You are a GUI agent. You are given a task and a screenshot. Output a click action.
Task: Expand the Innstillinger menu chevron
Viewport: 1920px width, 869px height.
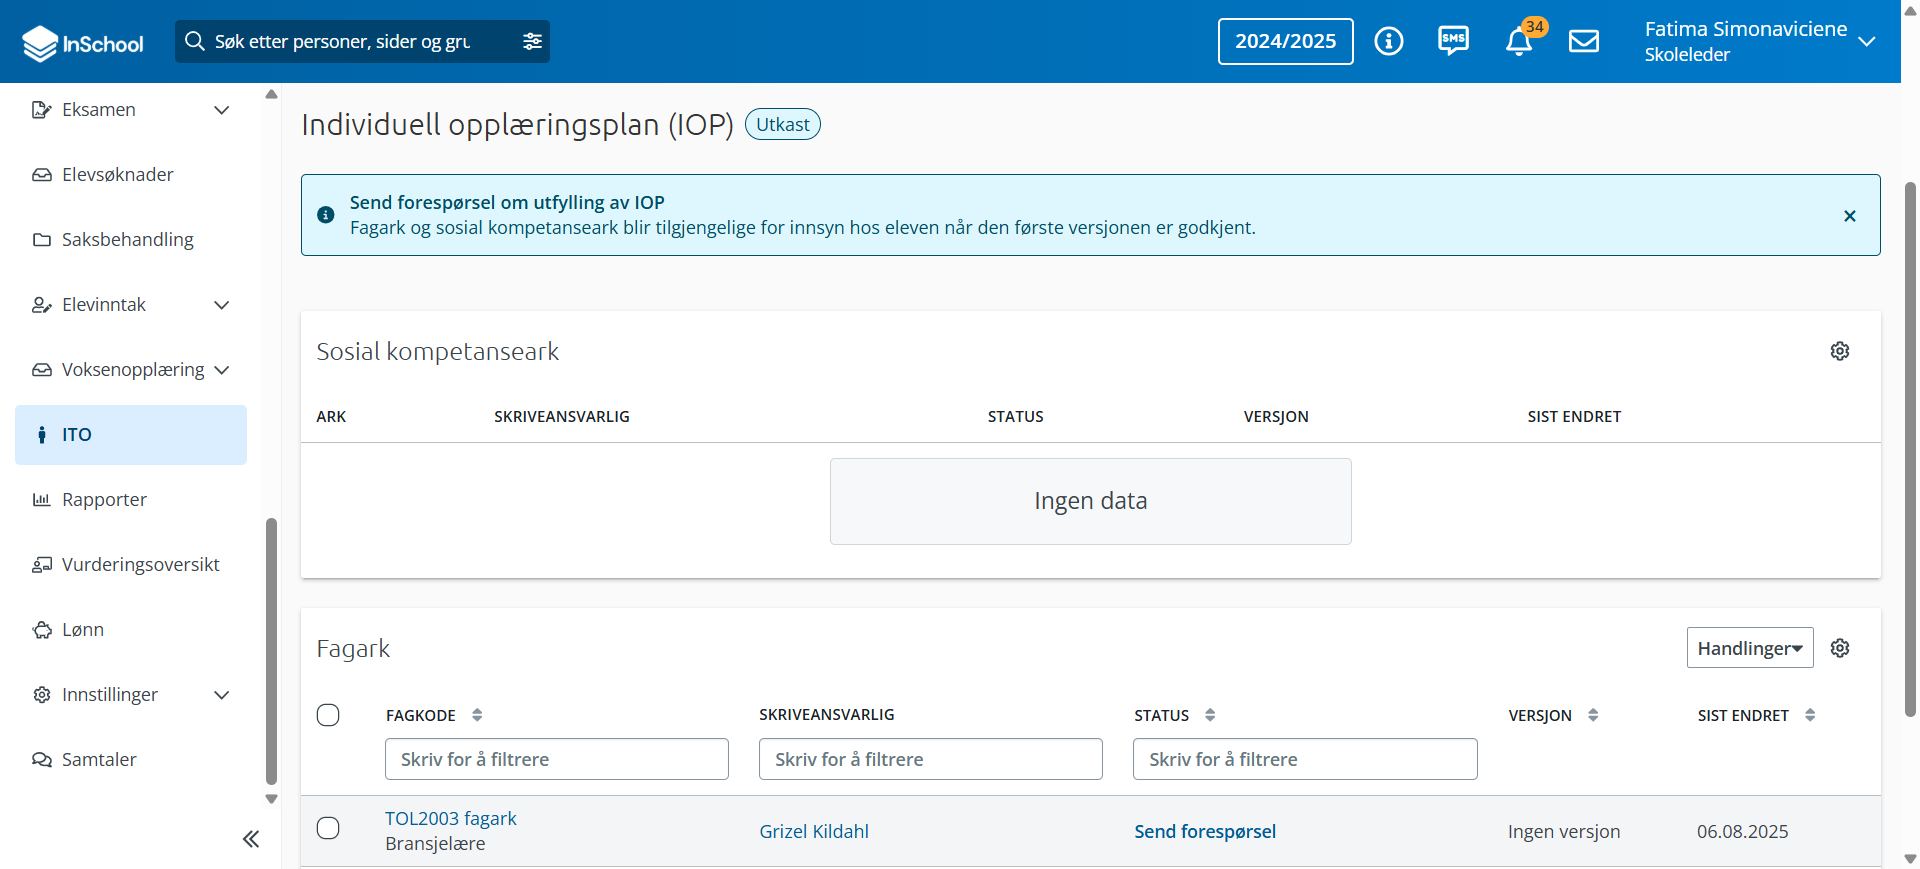pyautogui.click(x=222, y=695)
